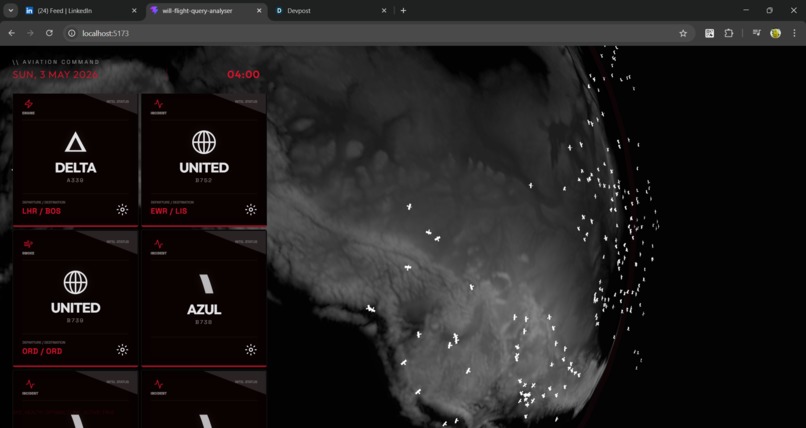Click the DELTA airline name
Screen dimensions: 806x428
tap(76, 168)
